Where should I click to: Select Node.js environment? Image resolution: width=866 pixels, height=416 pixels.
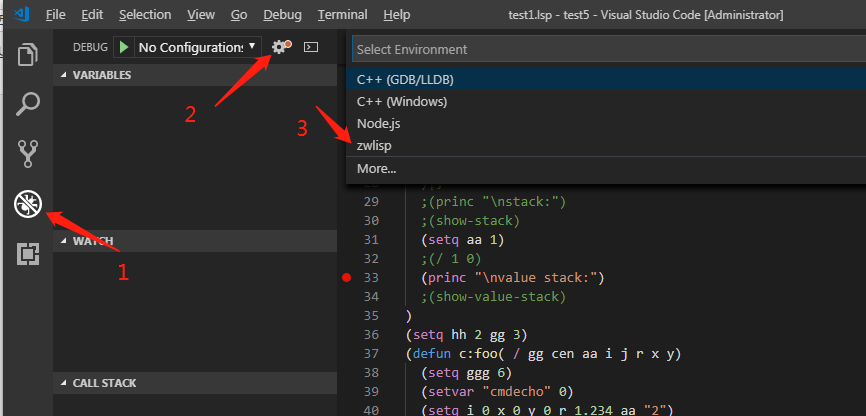(x=606, y=124)
